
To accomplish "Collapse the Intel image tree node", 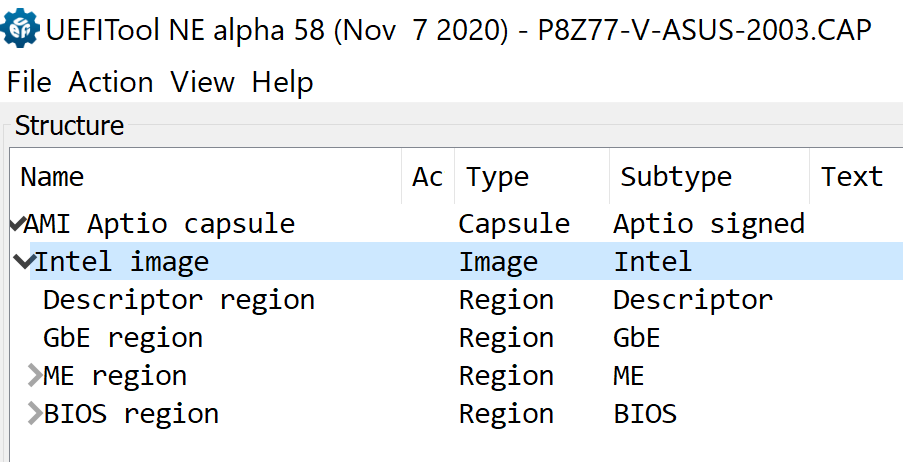I will click(x=24, y=262).
